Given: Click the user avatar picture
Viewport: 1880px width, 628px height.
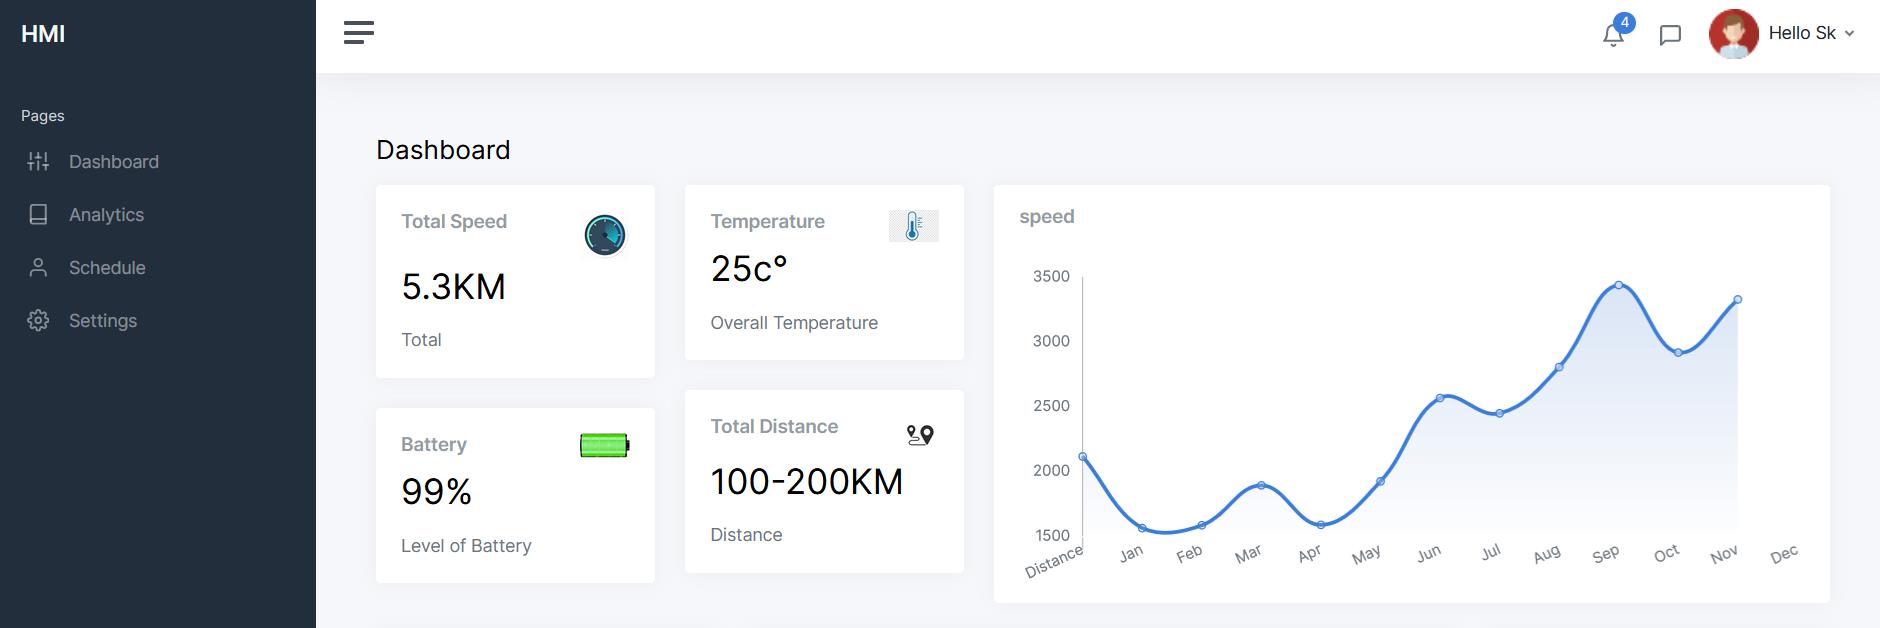Looking at the screenshot, I should click(x=1733, y=34).
